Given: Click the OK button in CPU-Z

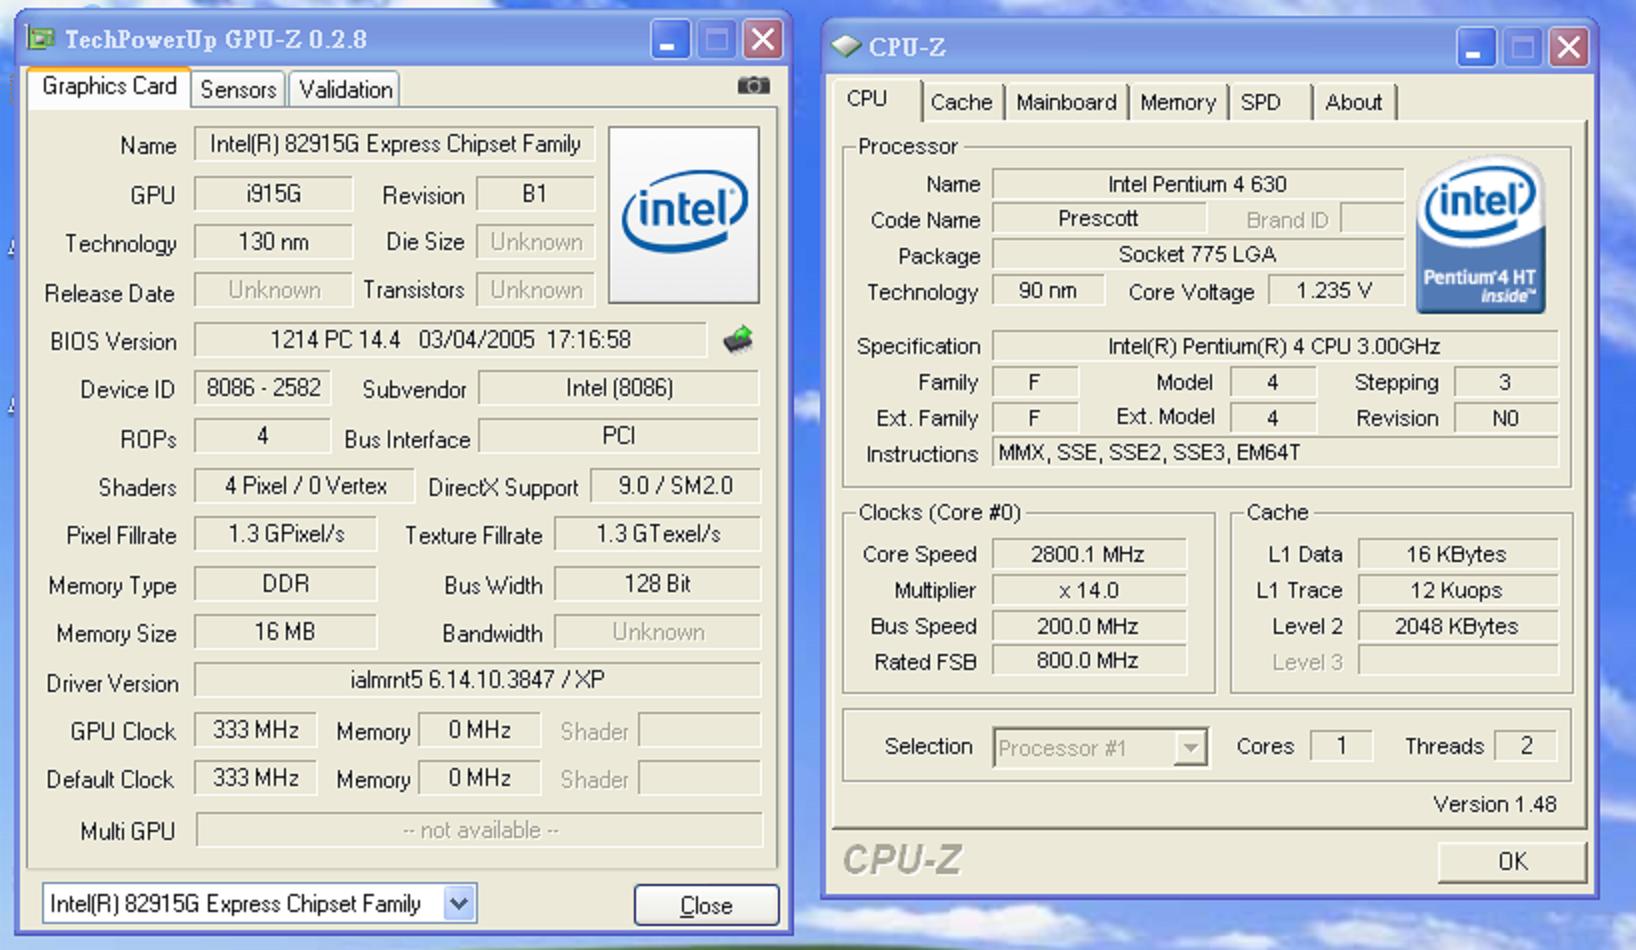Looking at the screenshot, I should pyautogui.click(x=1512, y=861).
